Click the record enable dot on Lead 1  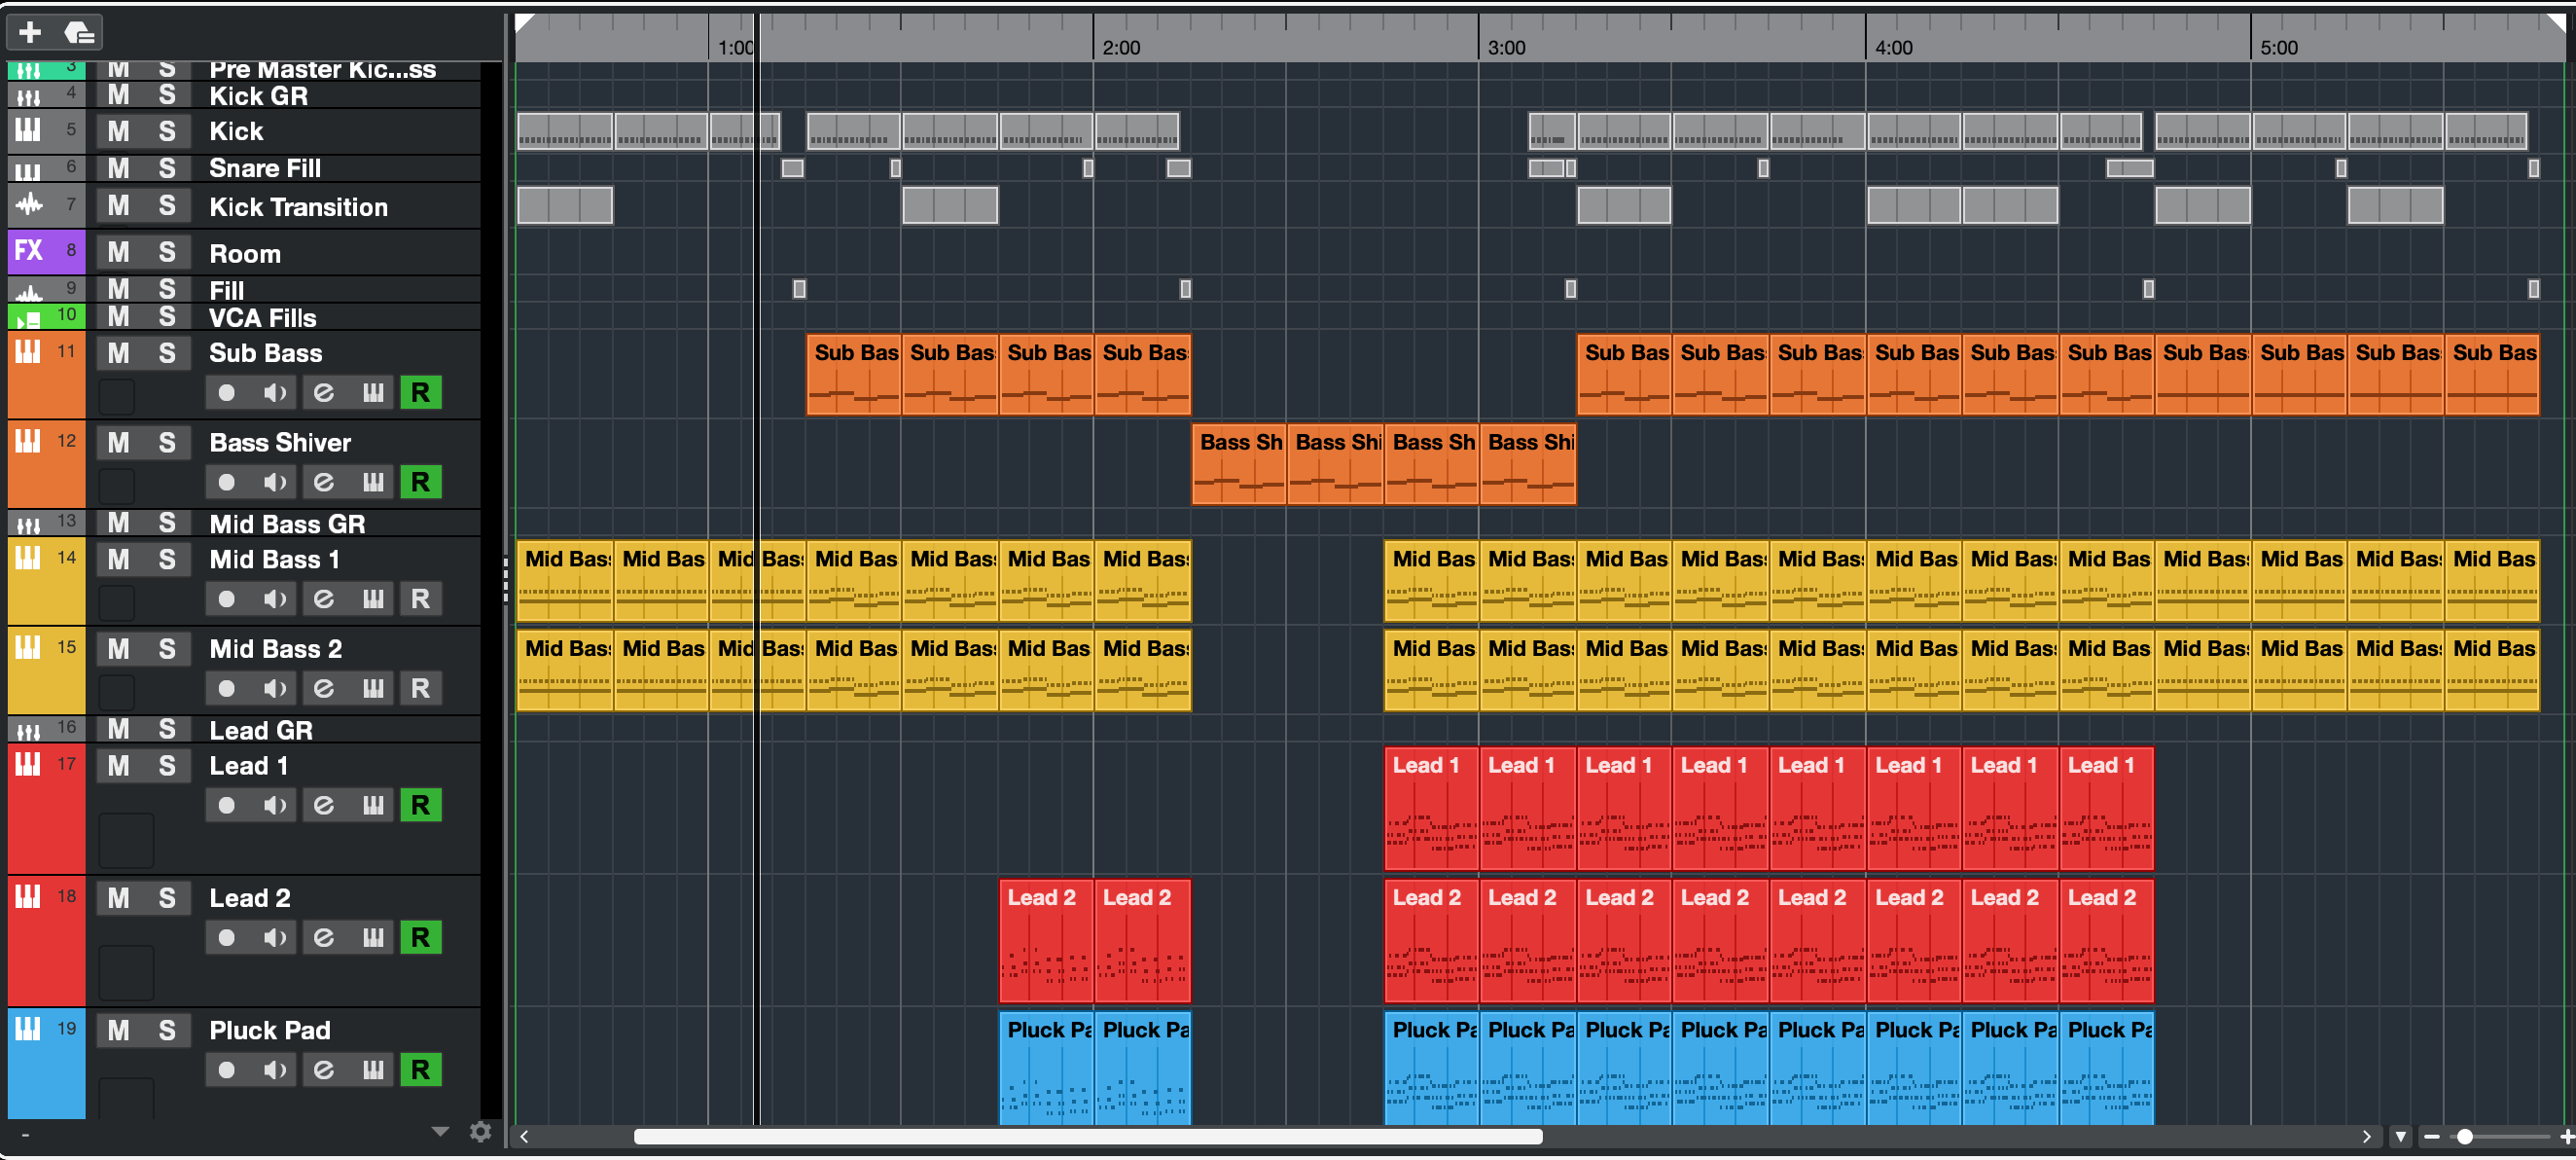(x=227, y=806)
